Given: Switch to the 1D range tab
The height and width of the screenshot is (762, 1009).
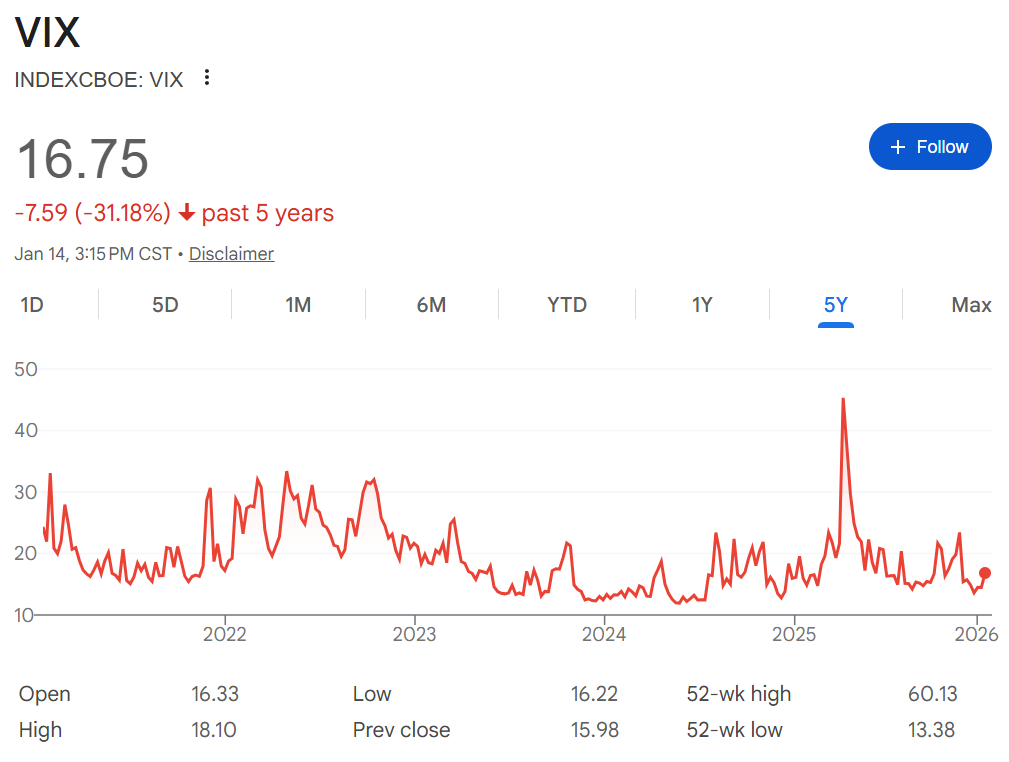Looking at the screenshot, I should point(32,305).
